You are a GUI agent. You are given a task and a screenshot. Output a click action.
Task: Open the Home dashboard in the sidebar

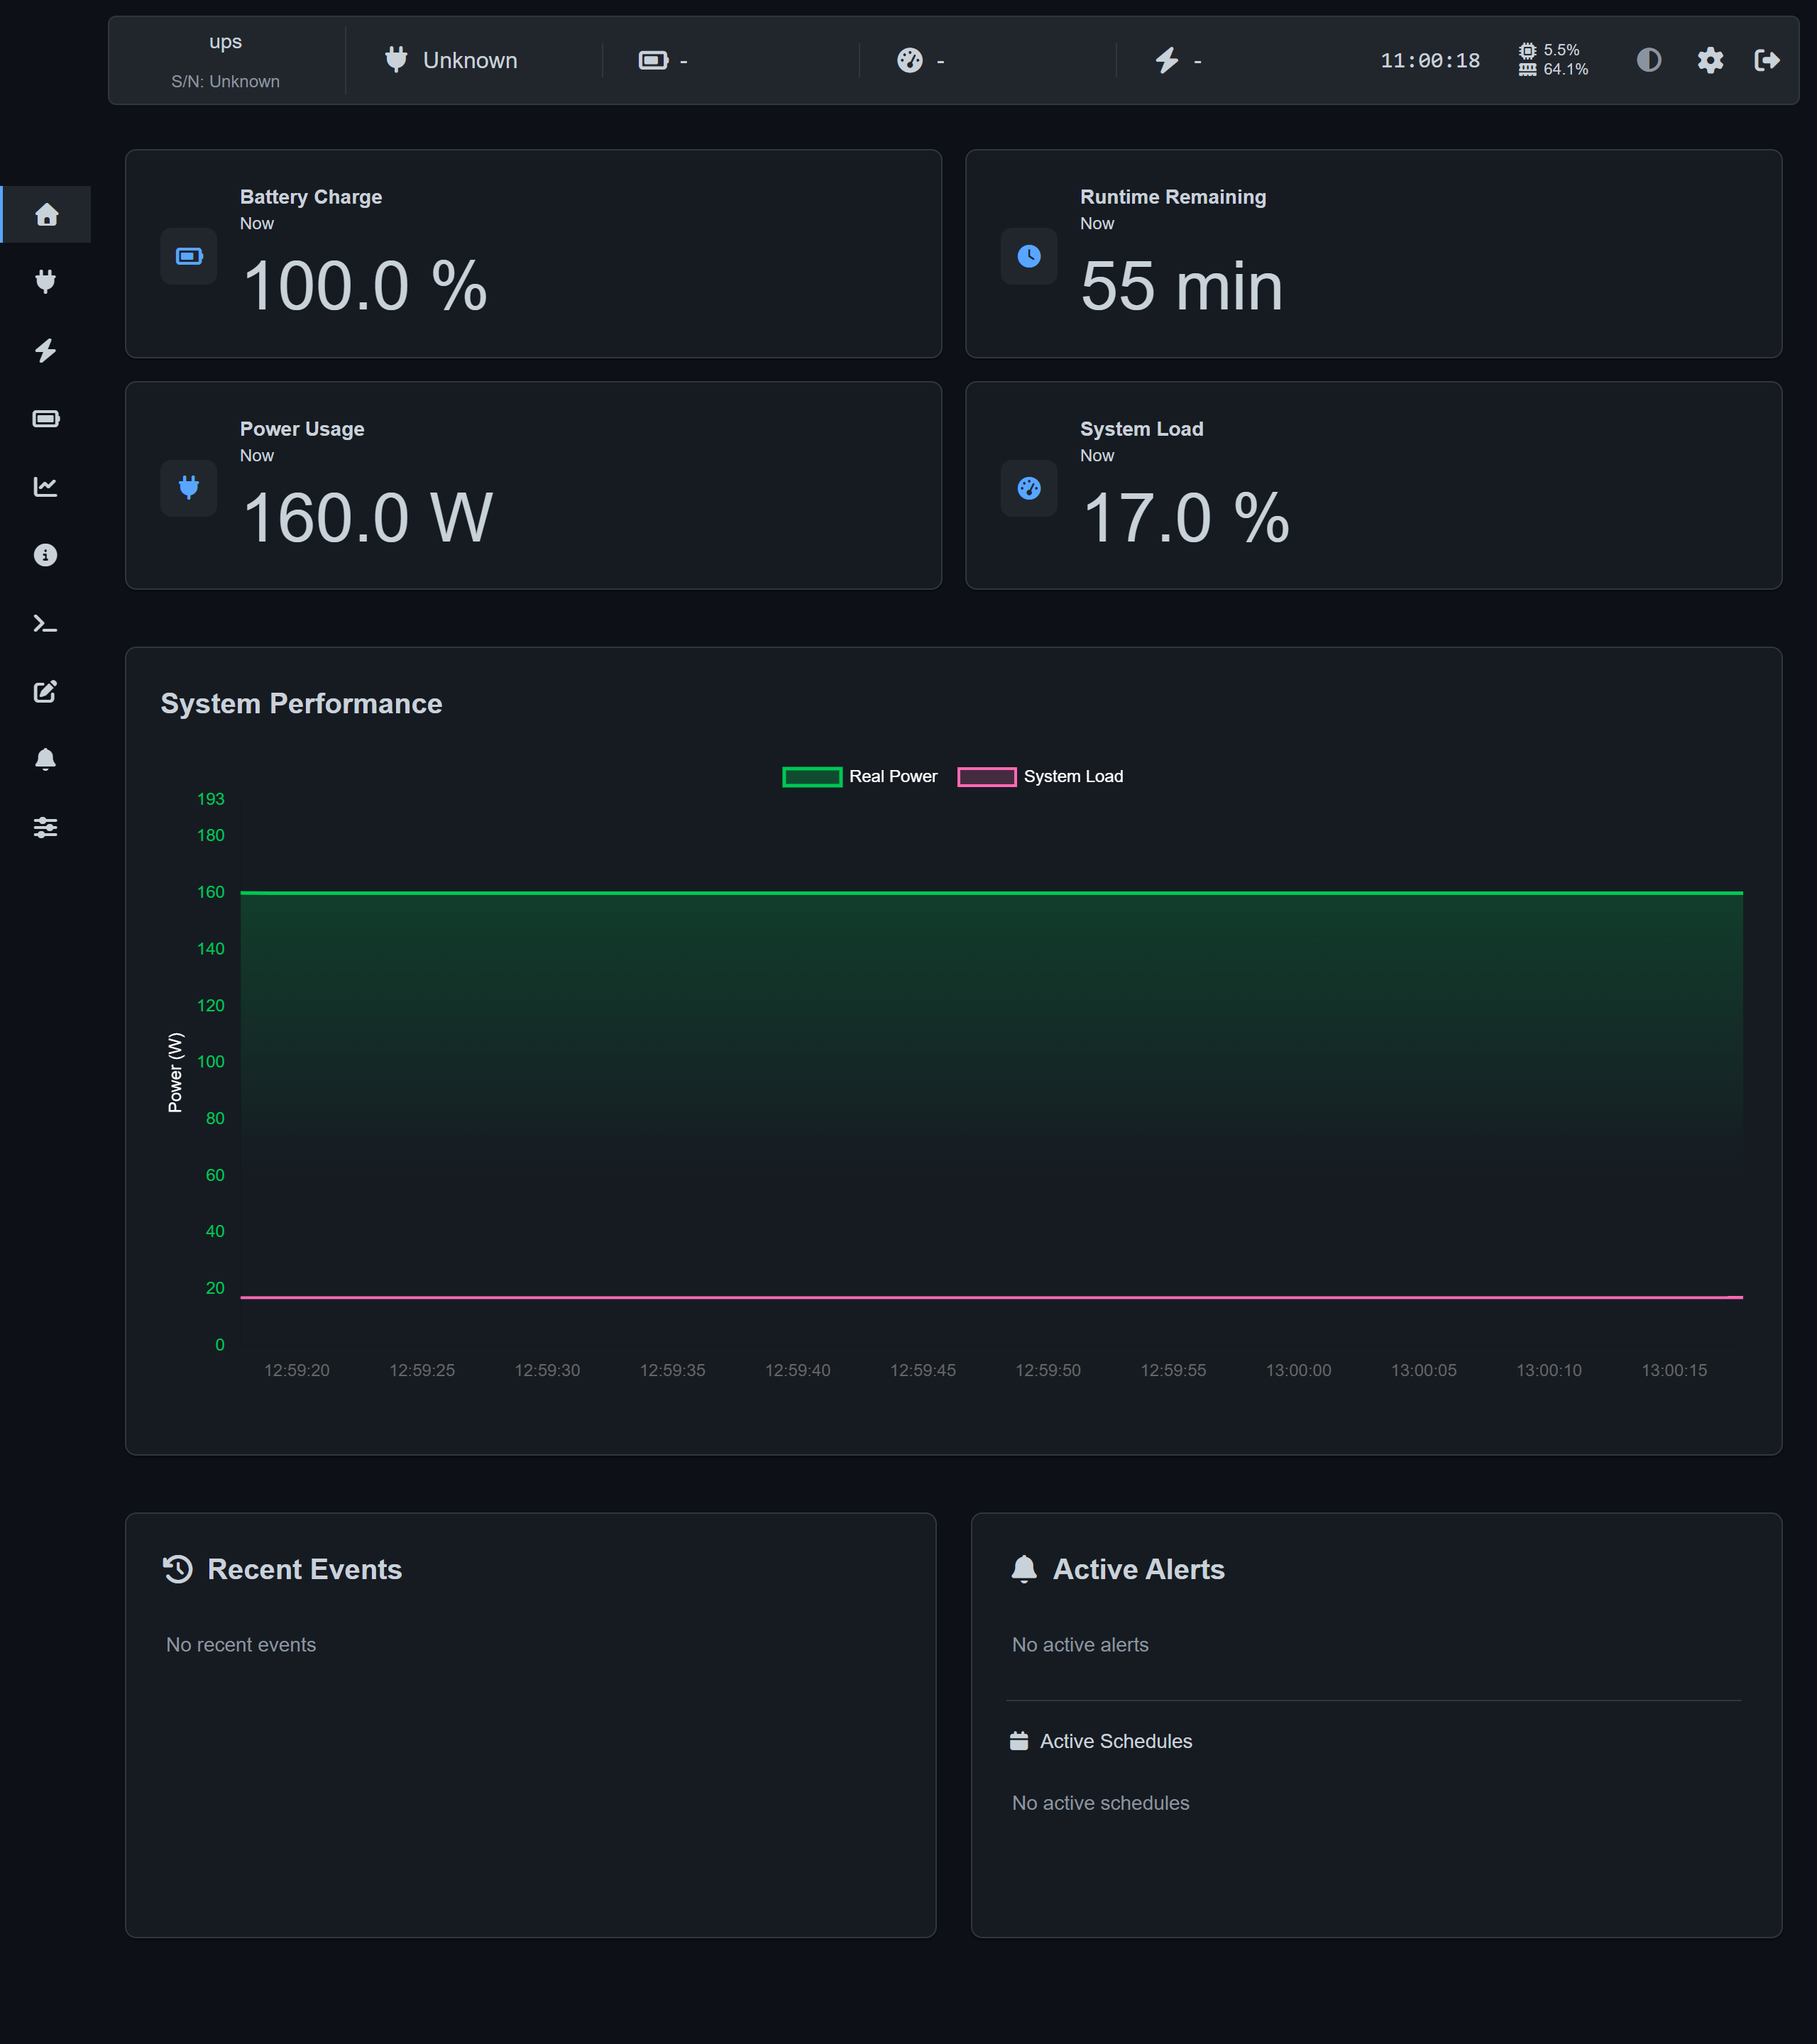coord(46,214)
